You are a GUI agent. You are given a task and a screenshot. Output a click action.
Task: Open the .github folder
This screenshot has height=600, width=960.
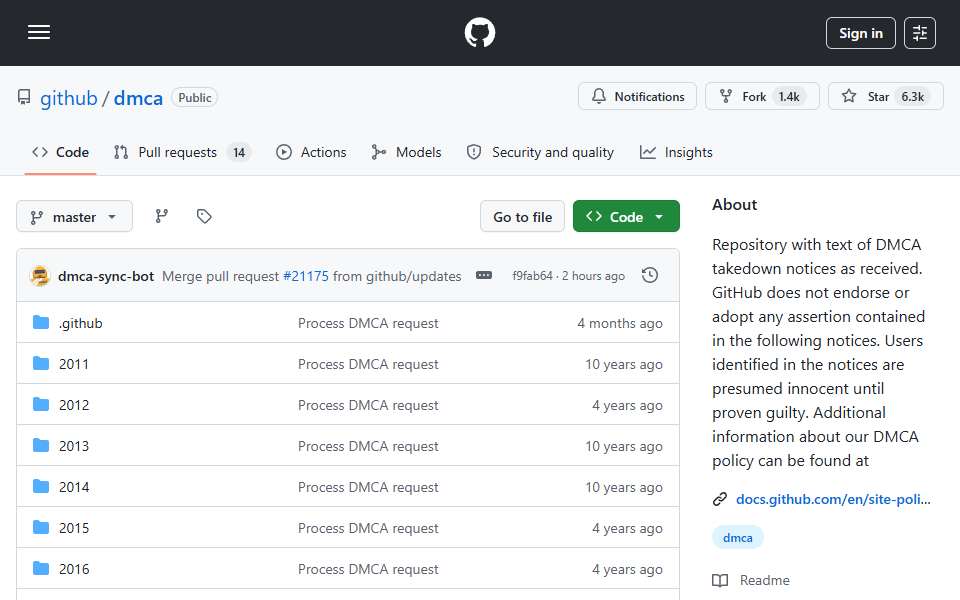tap(80, 323)
